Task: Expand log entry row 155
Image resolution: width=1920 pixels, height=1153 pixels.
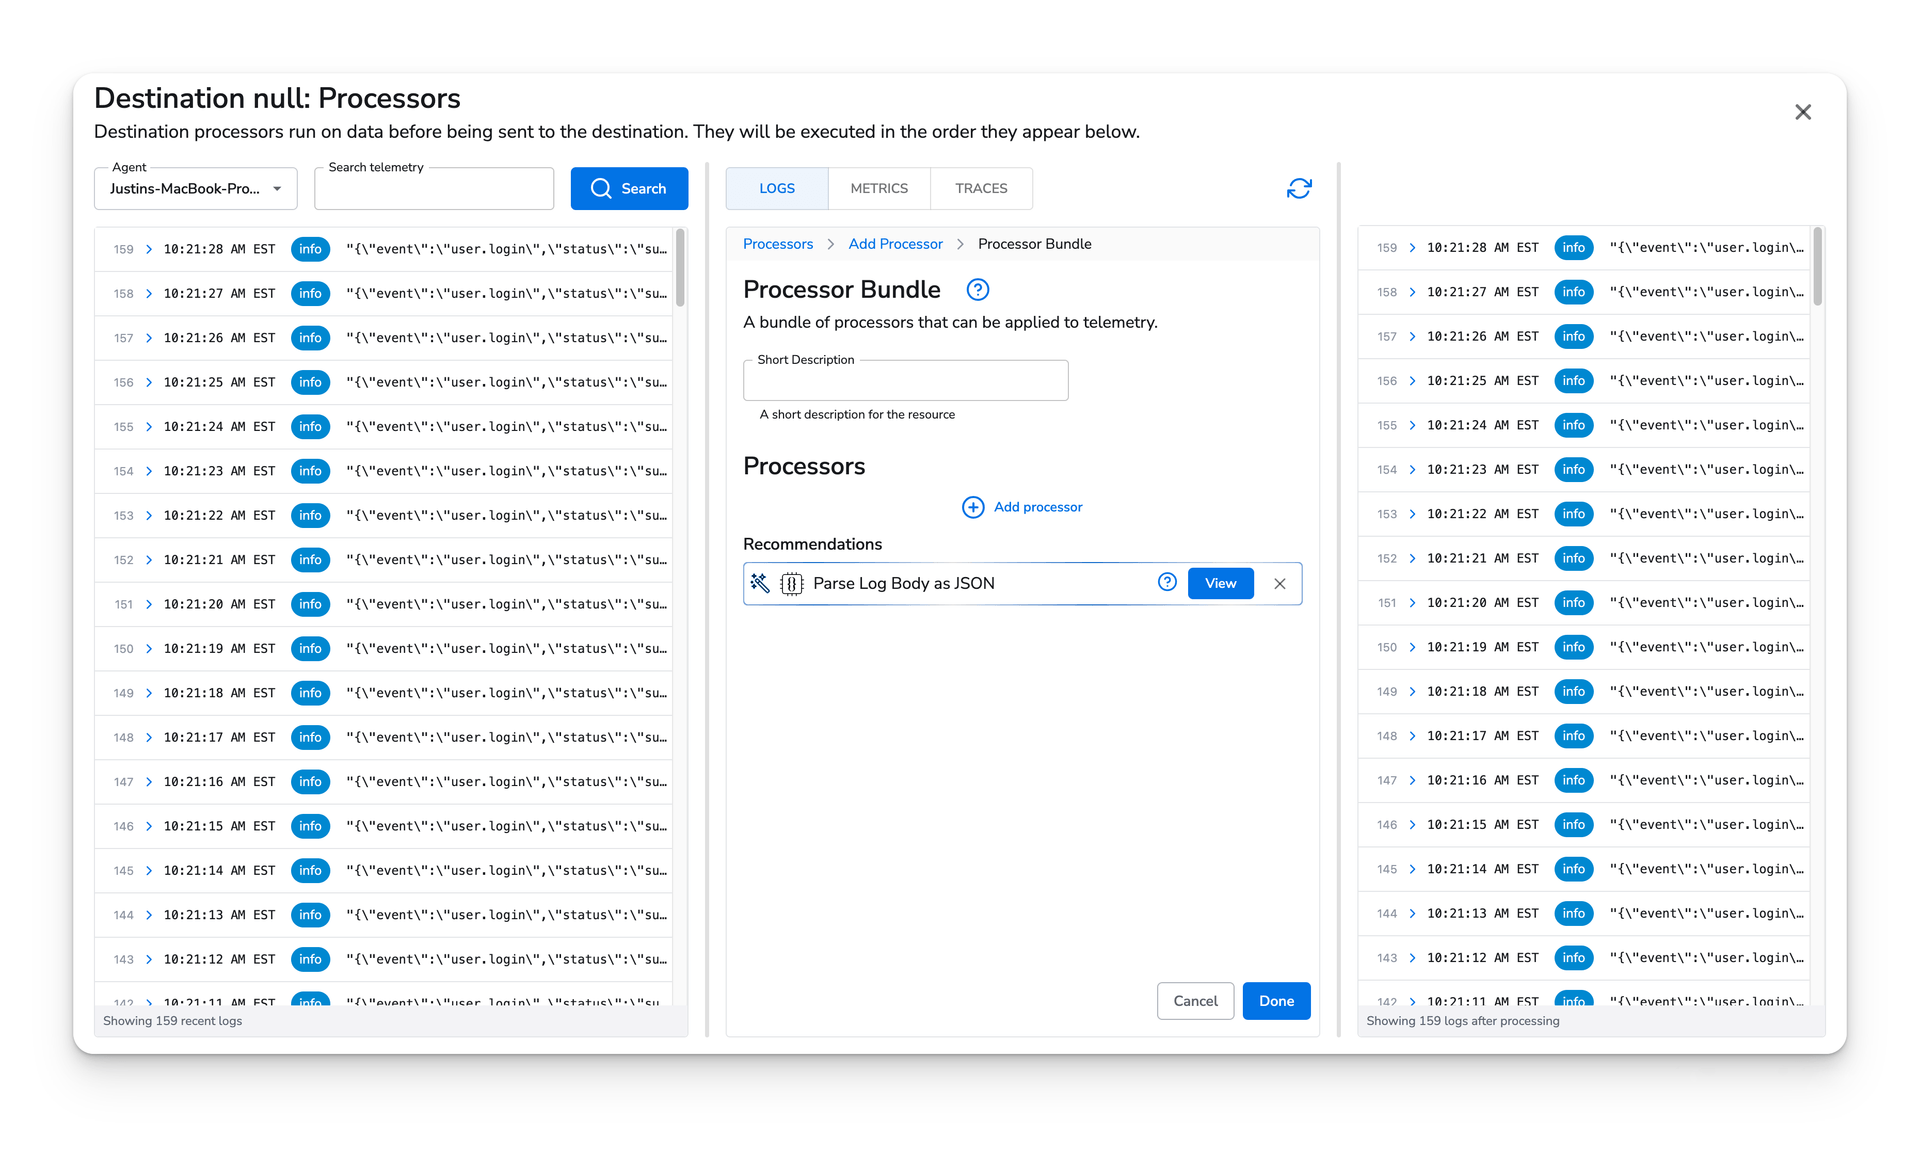Action: 149,426
